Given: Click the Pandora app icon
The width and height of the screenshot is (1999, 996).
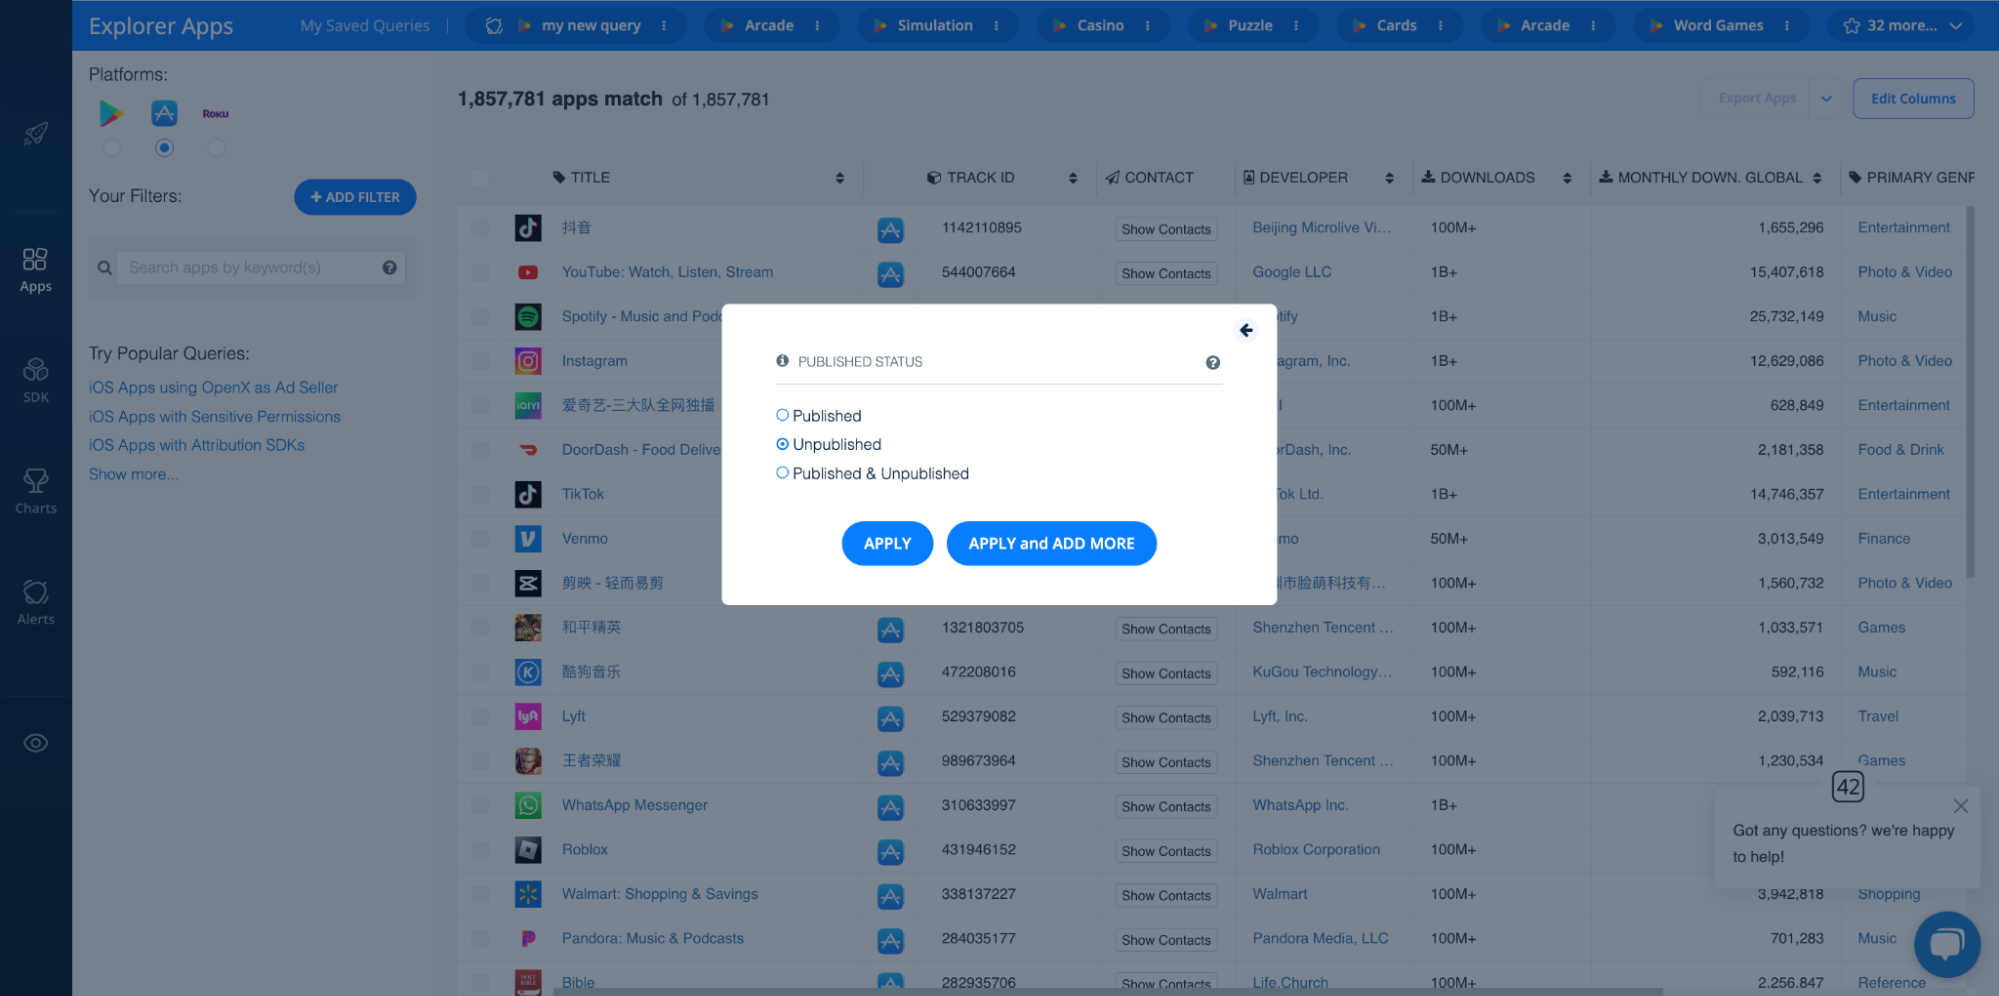Looking at the screenshot, I should point(528,939).
